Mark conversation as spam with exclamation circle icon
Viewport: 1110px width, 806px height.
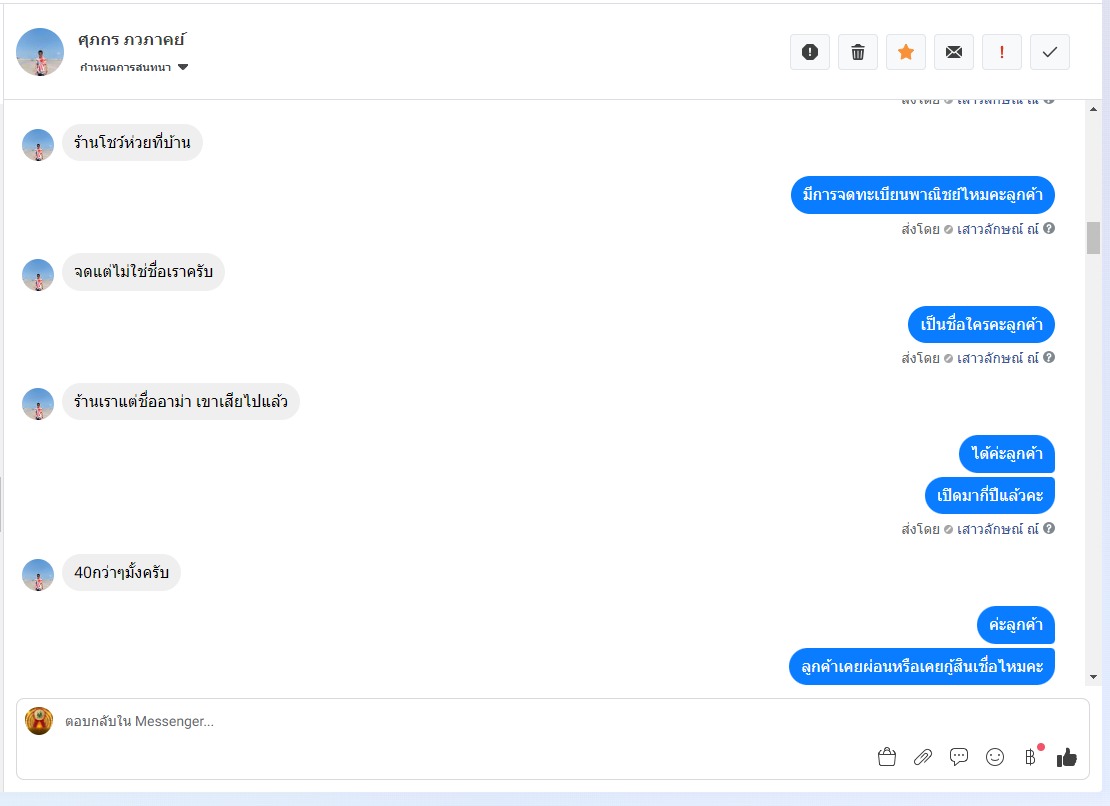click(x=810, y=52)
